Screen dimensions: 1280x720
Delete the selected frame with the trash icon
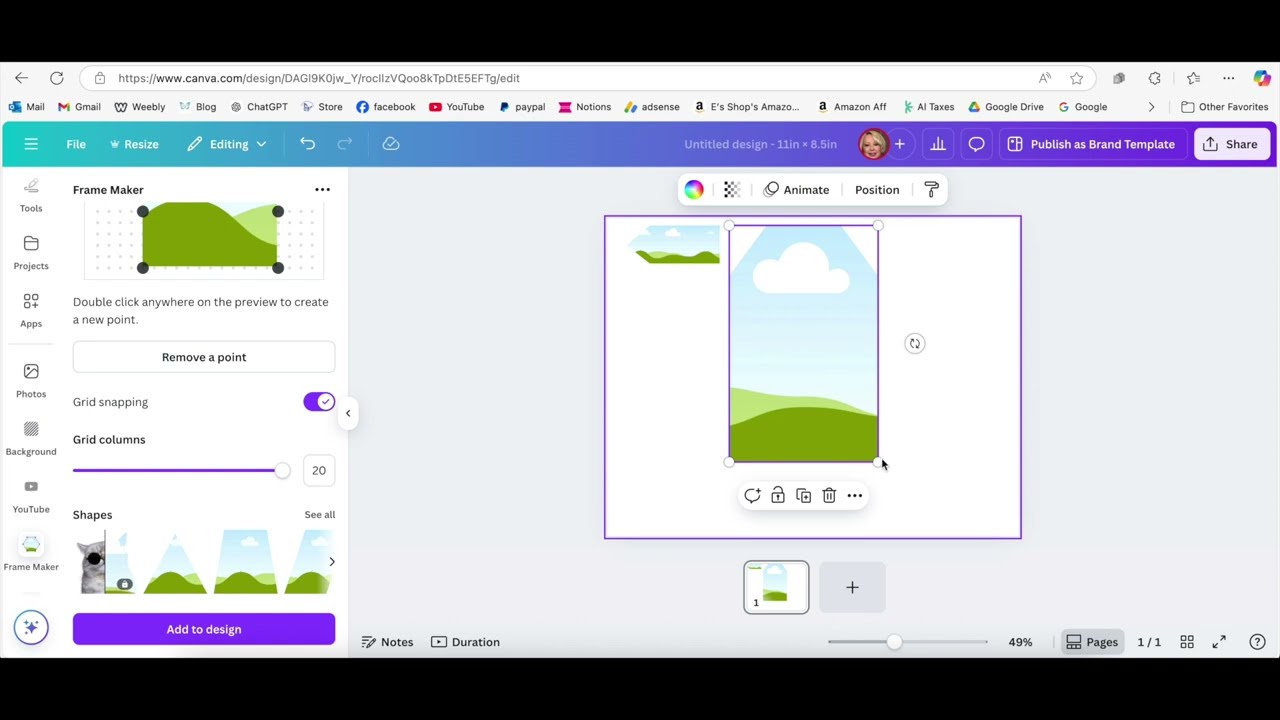click(829, 496)
